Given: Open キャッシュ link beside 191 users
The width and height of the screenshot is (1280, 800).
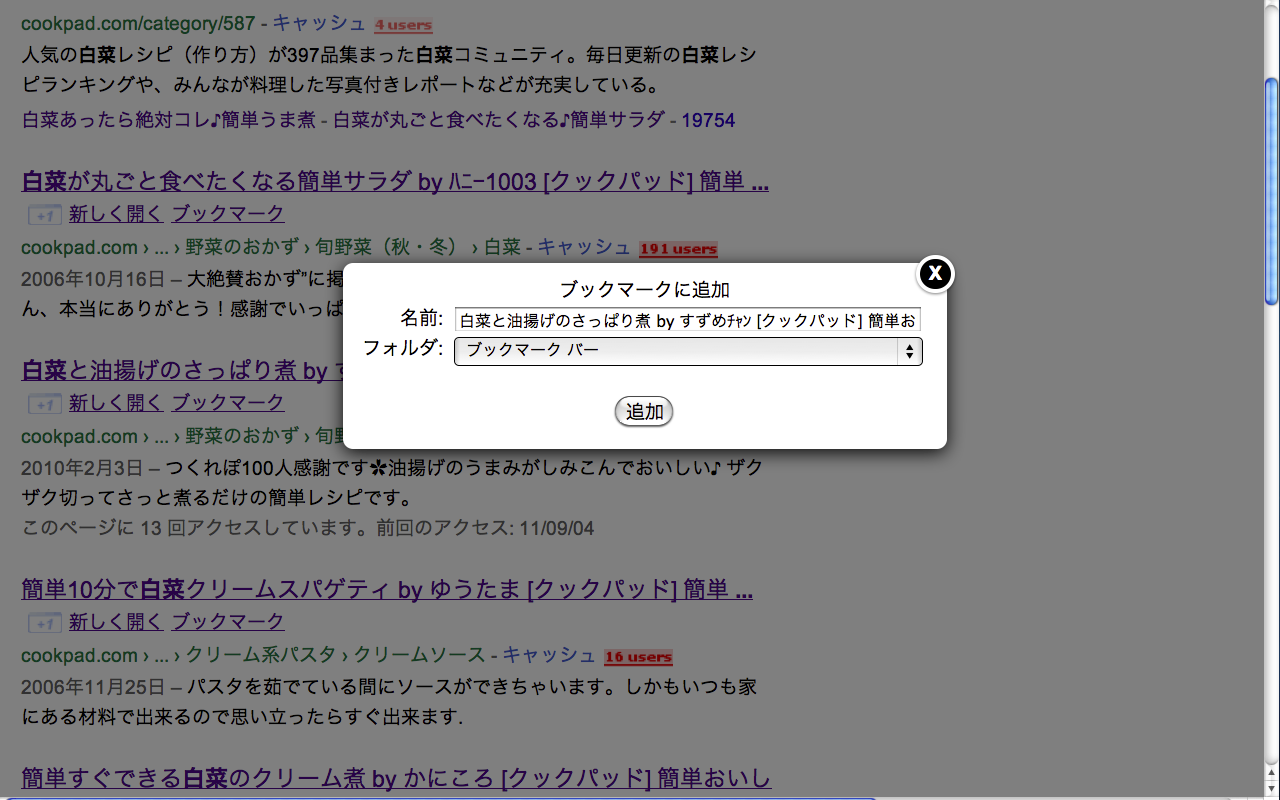Looking at the screenshot, I should pyautogui.click(x=584, y=247).
